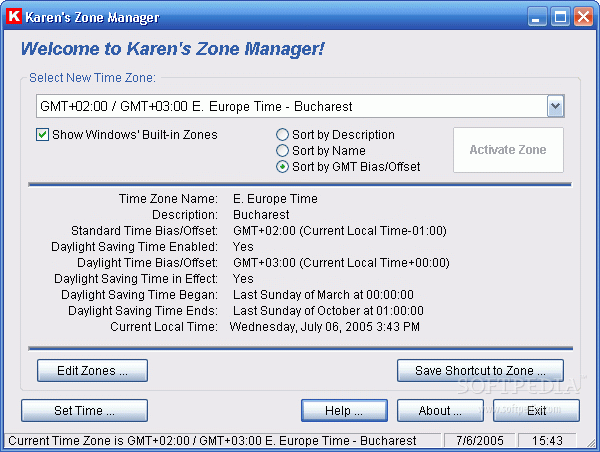600x452 pixels.
Task: Exit the application via Exit button
Action: pos(536,411)
